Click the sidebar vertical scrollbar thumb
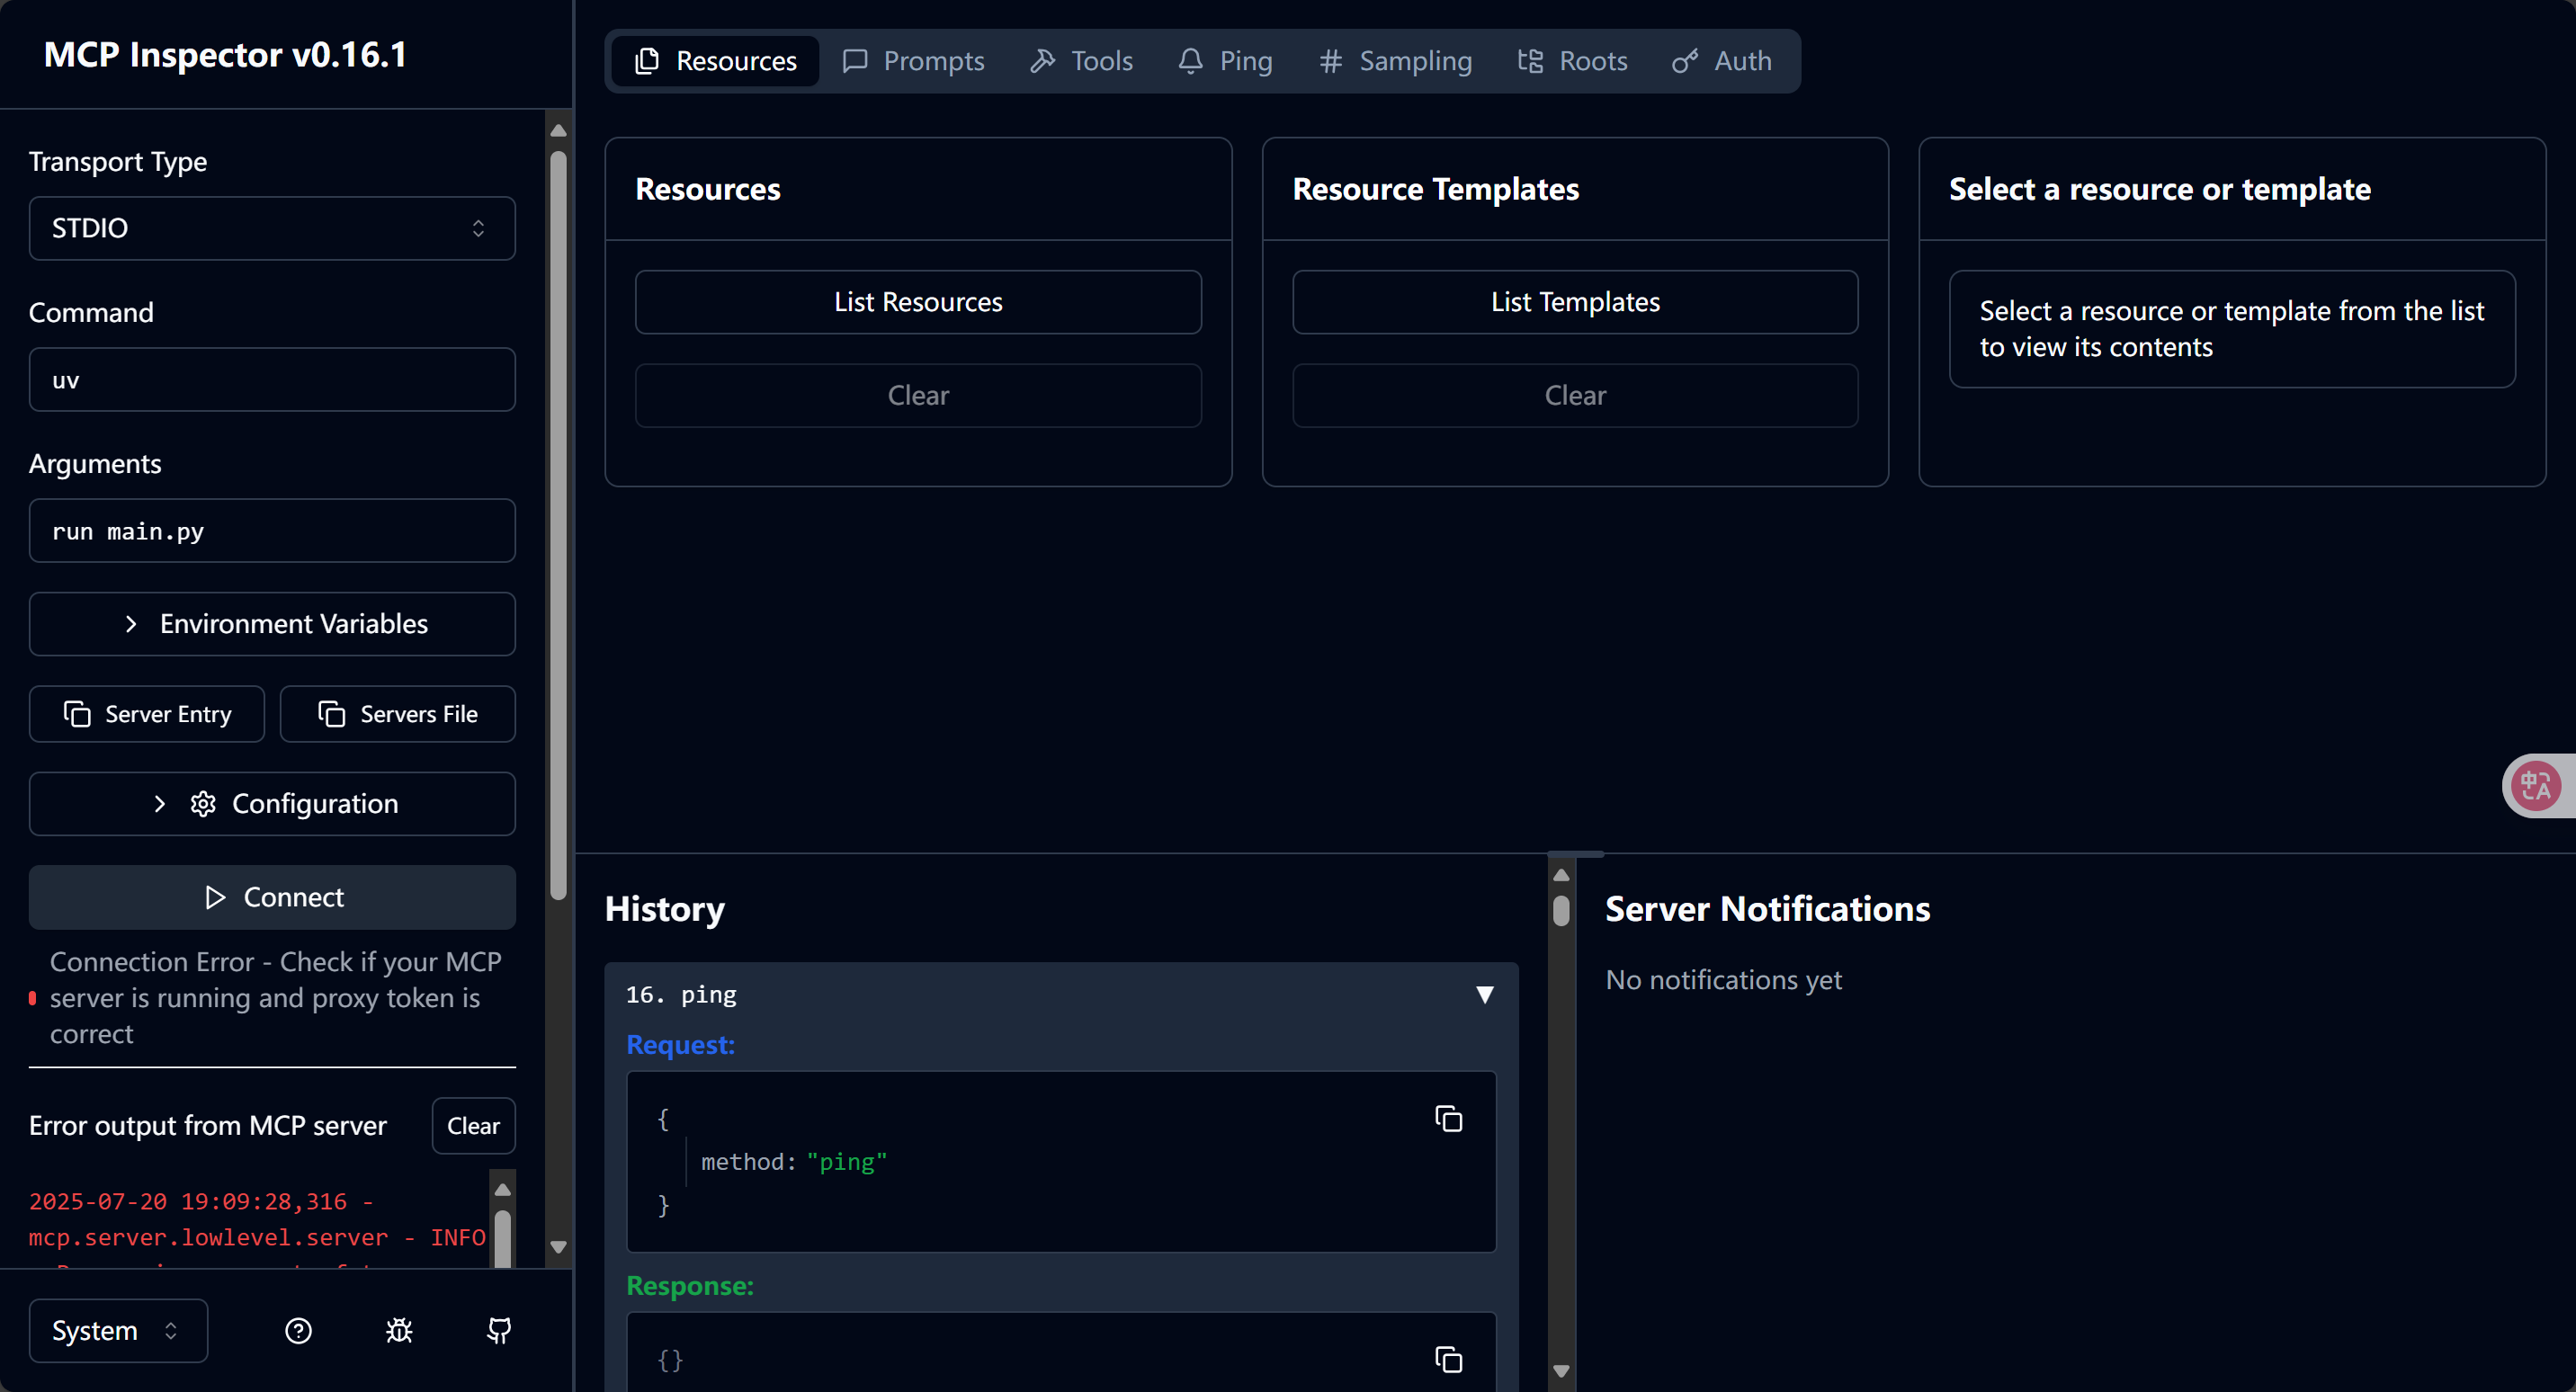This screenshot has height=1392, width=2576. tap(558, 525)
